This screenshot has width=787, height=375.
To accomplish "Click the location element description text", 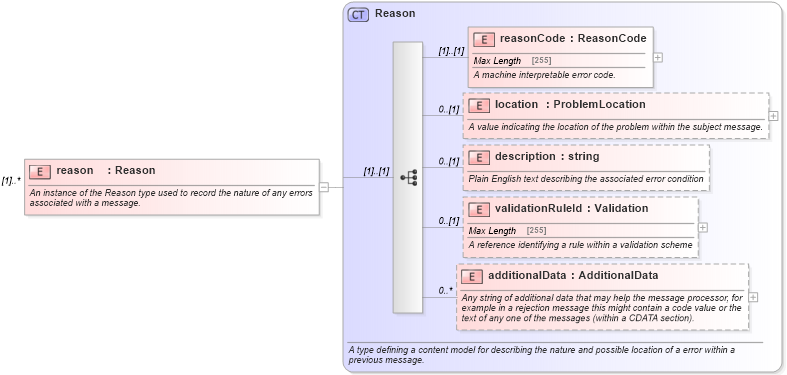I will pos(616,127).
